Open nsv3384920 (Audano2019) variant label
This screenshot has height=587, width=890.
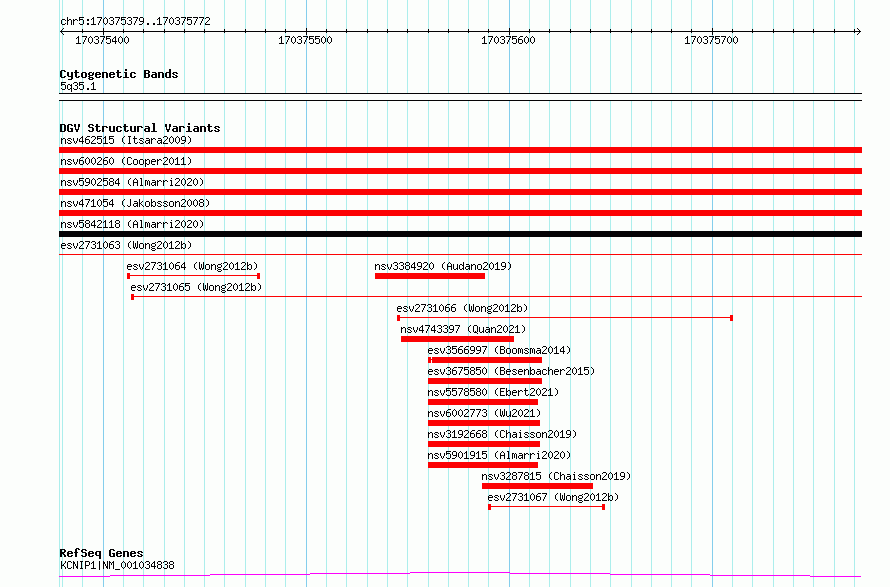443,266
